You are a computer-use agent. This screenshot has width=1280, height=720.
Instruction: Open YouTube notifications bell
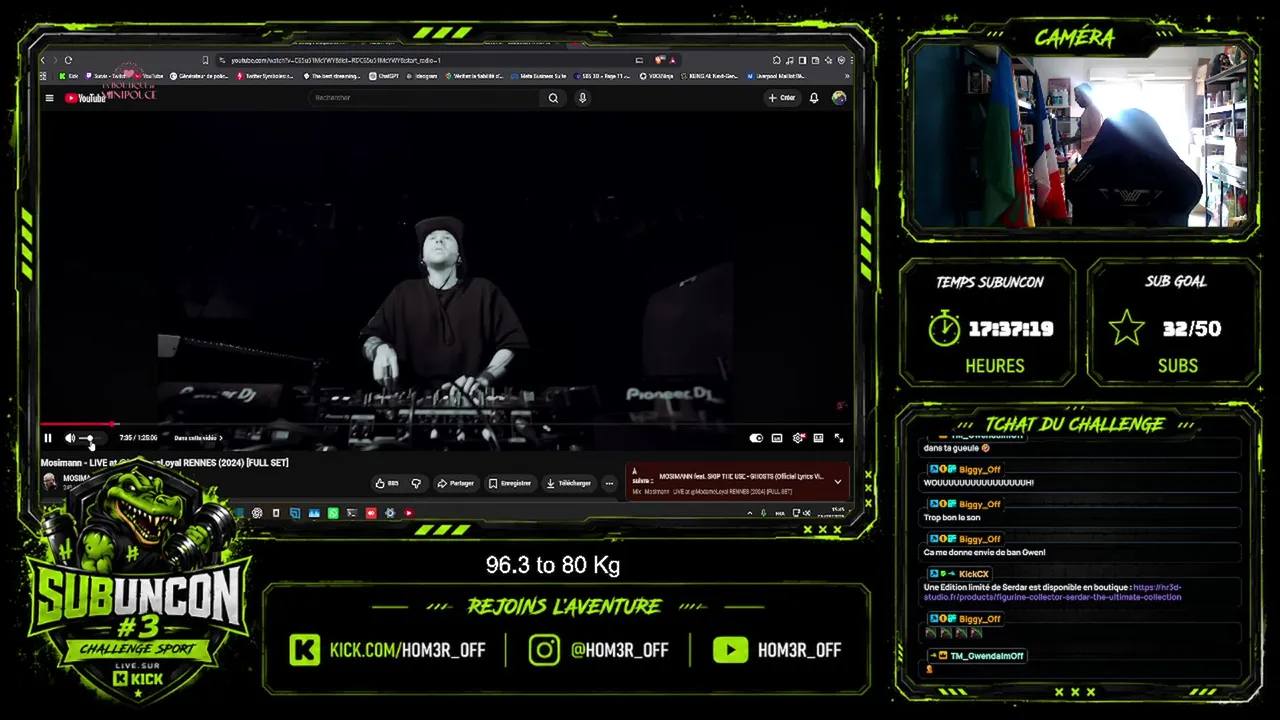[814, 98]
